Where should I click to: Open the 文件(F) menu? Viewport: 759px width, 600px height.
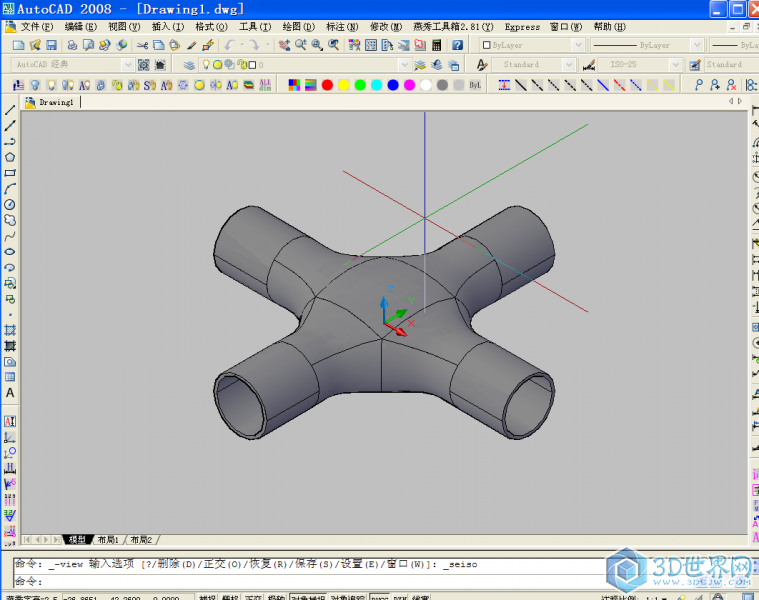[36, 27]
